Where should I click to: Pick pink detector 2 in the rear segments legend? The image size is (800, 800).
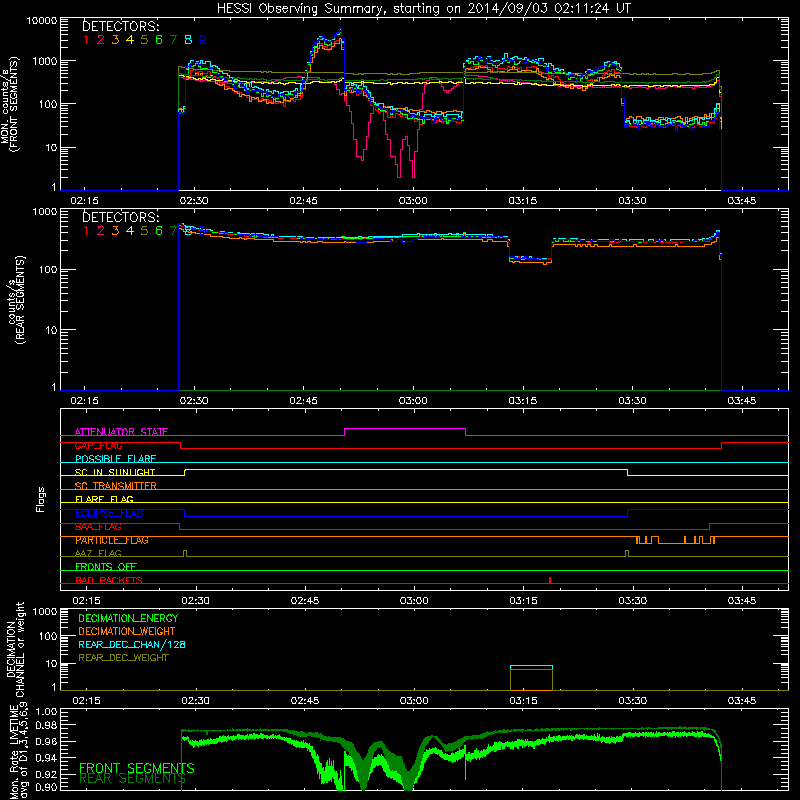point(101,231)
